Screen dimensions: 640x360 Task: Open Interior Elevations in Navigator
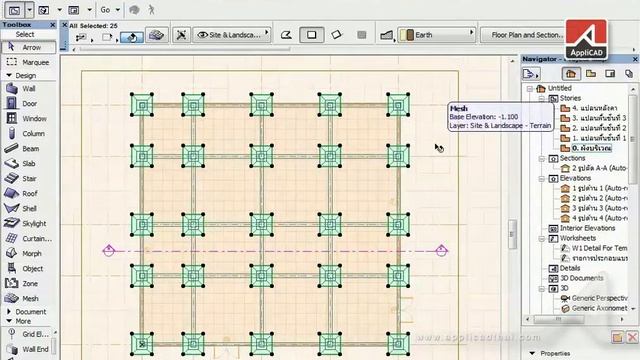[x=587, y=228]
